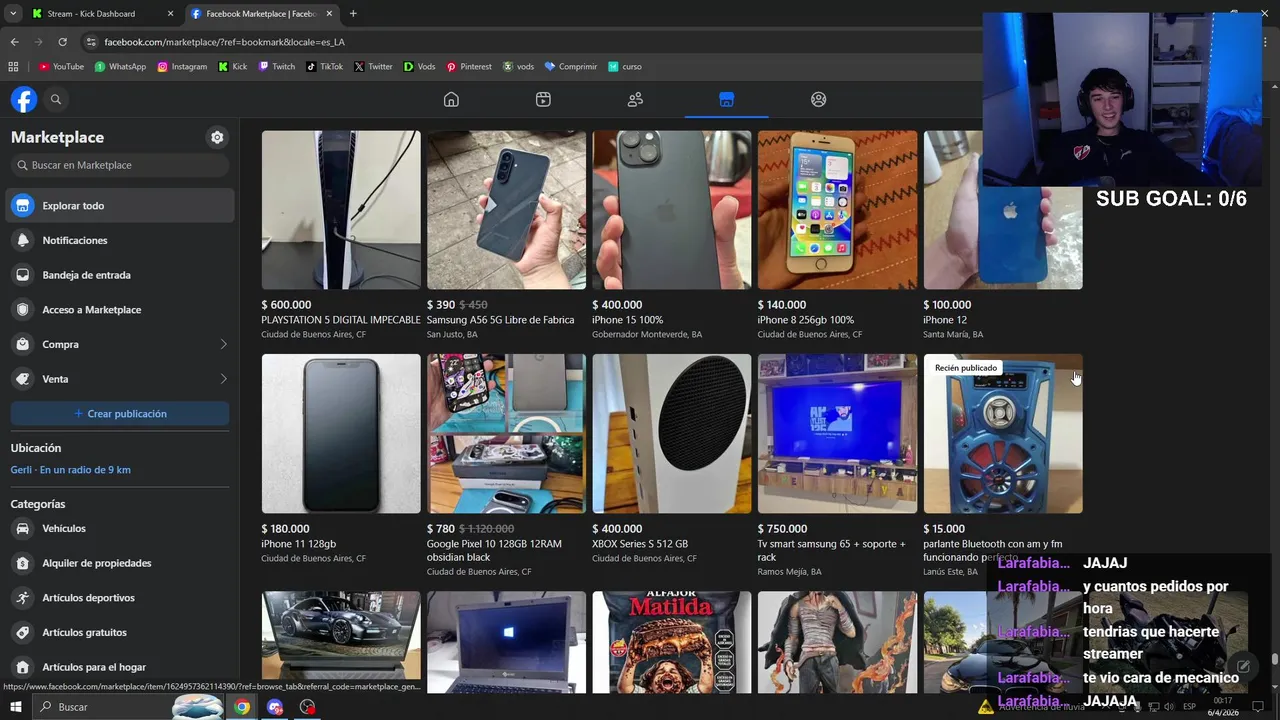The width and height of the screenshot is (1280, 720).
Task: Change location Gerli radius link
Action: tap(70, 470)
